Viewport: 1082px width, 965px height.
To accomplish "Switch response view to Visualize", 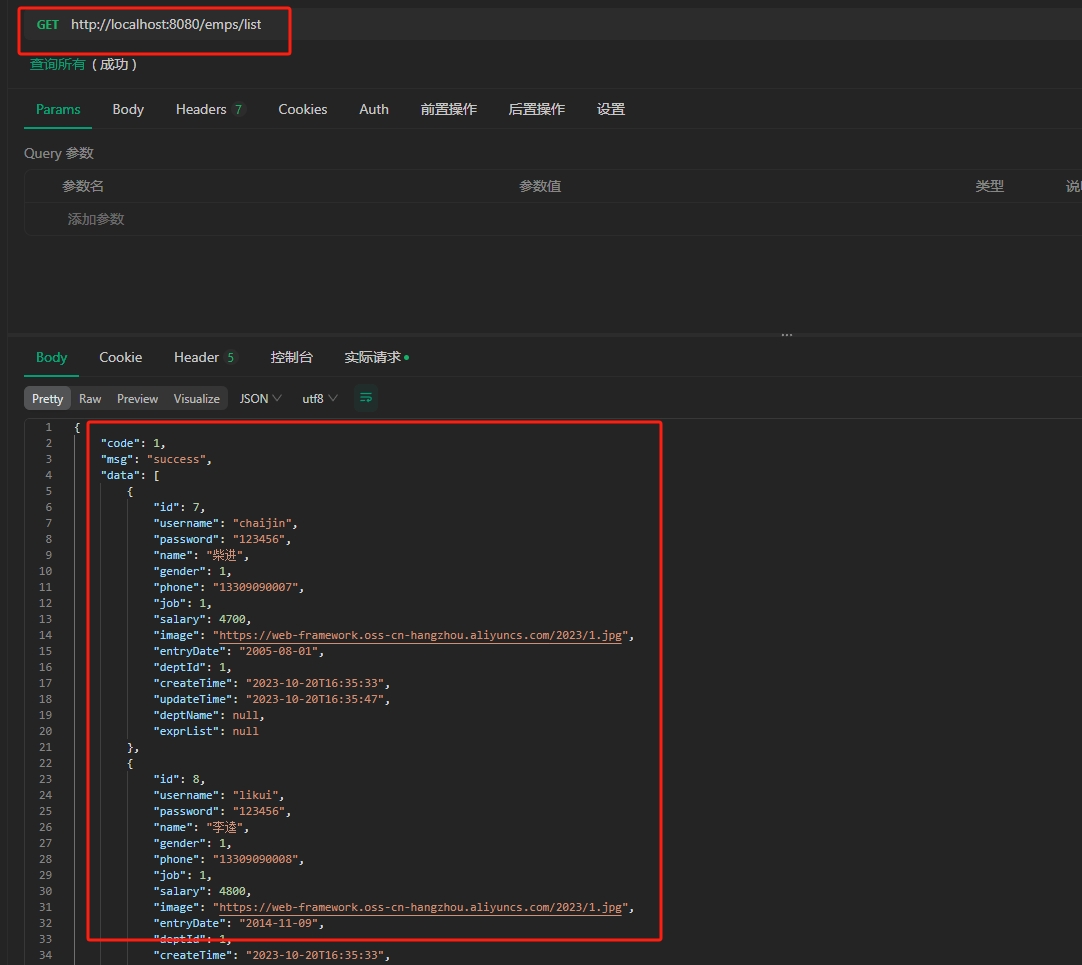I will click(x=196, y=399).
